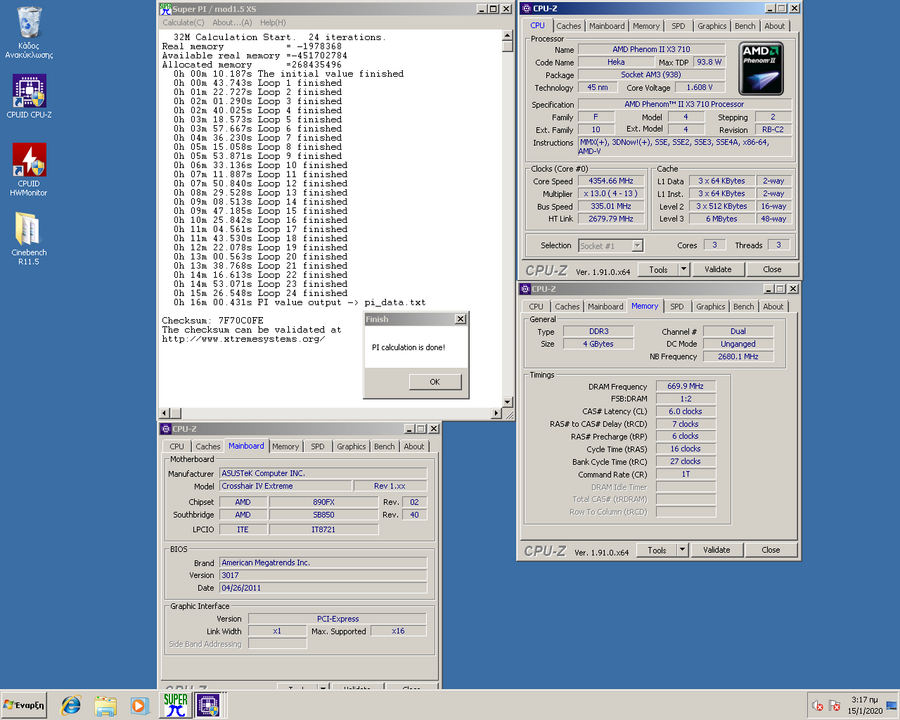Click Close button in CPU-Z Memory window

click(x=771, y=550)
